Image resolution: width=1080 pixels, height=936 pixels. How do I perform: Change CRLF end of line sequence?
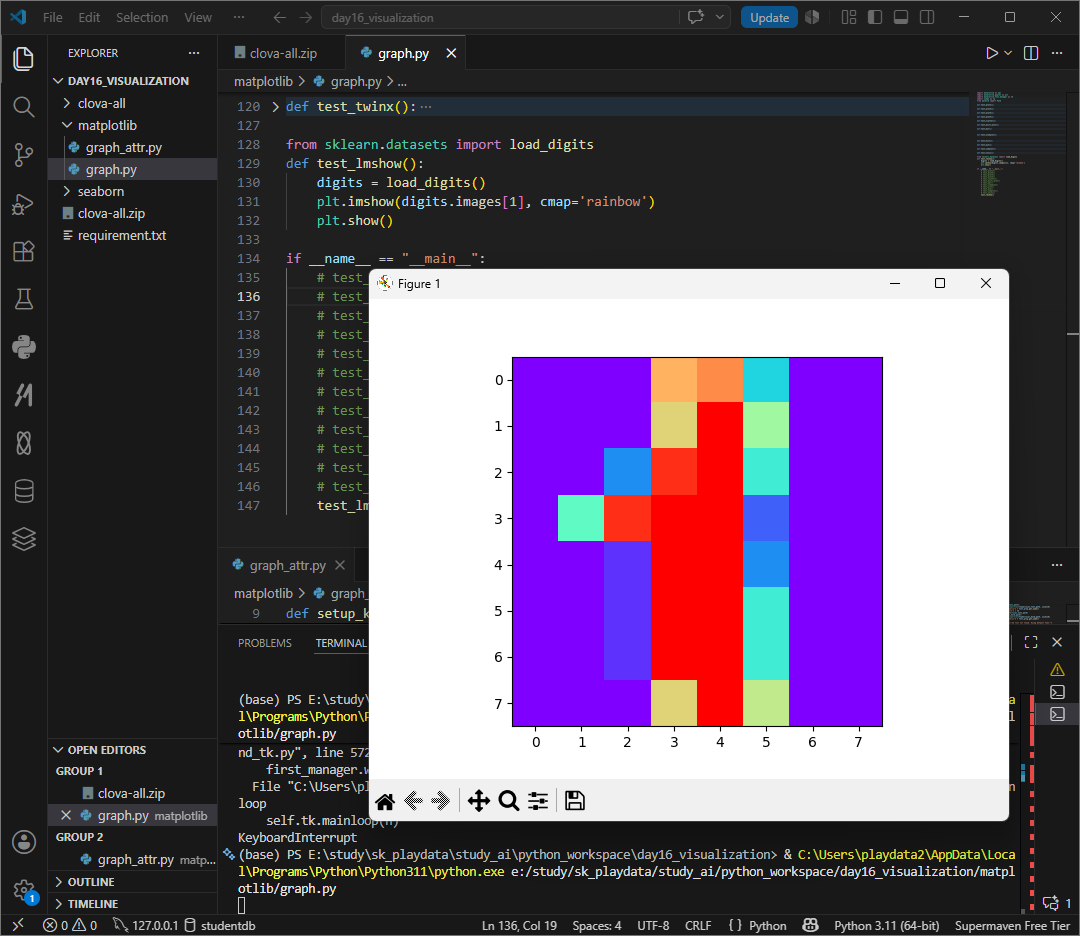698,925
